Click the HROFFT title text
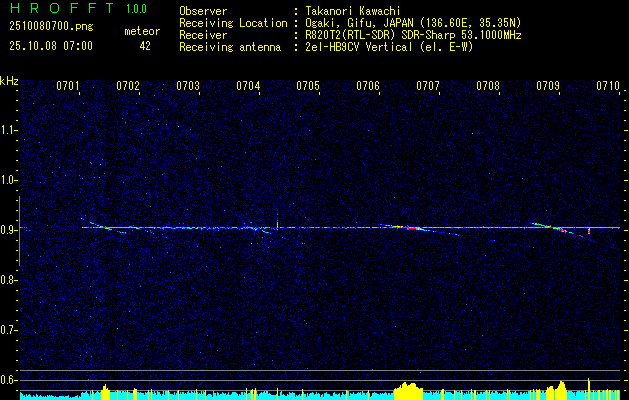The image size is (629, 400). (61, 8)
